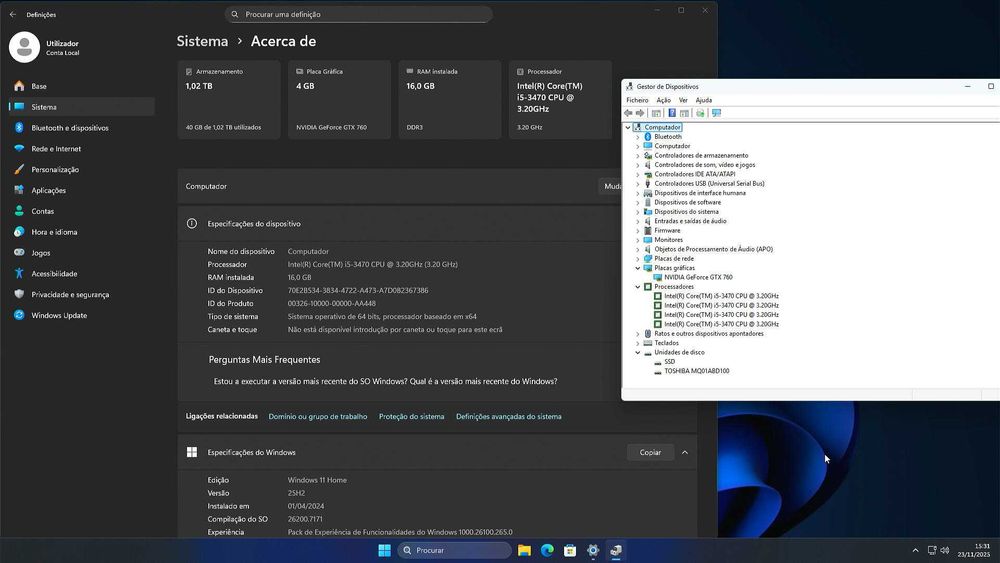1000x563 pixels.
Task: Open Definições avançadas do sistema link
Action: pyautogui.click(x=509, y=416)
